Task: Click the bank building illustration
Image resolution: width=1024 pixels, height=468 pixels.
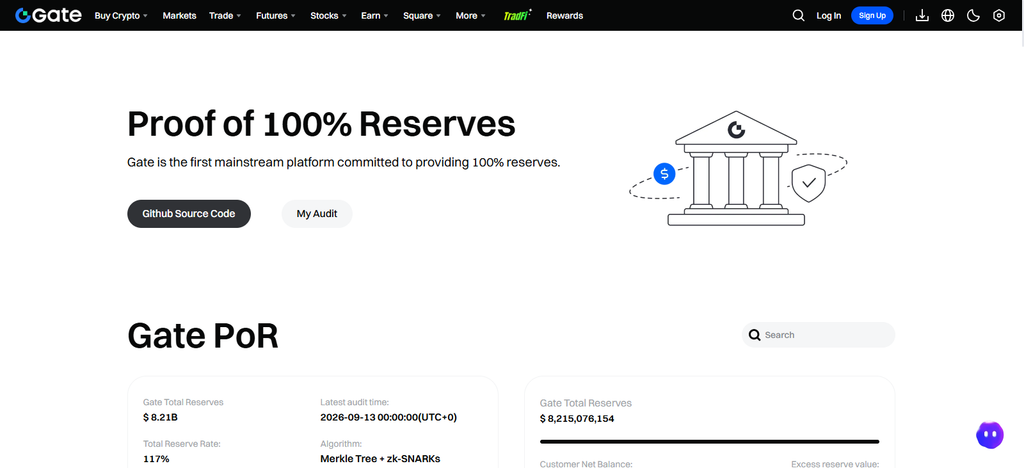Action: click(x=736, y=168)
